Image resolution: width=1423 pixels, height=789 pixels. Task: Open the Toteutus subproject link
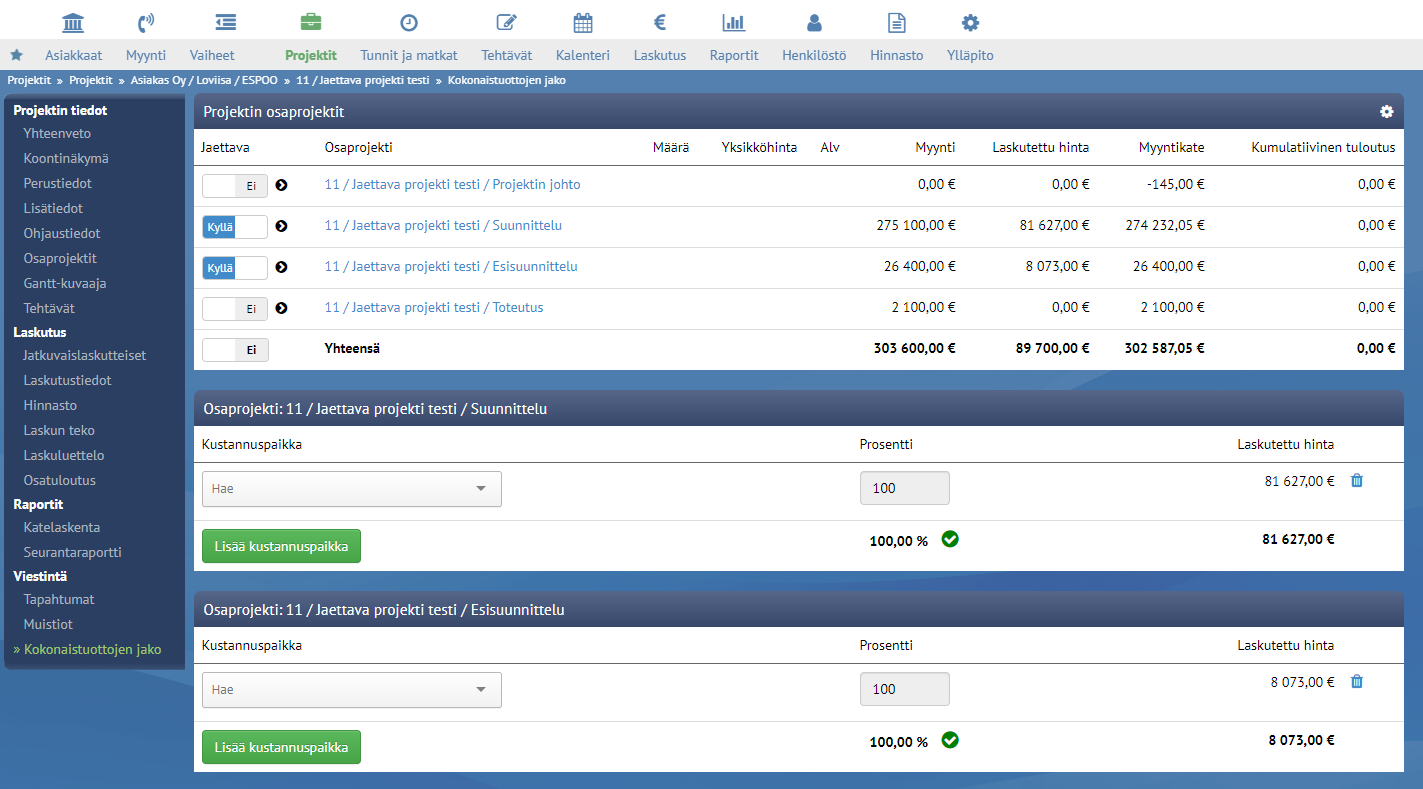(x=434, y=308)
